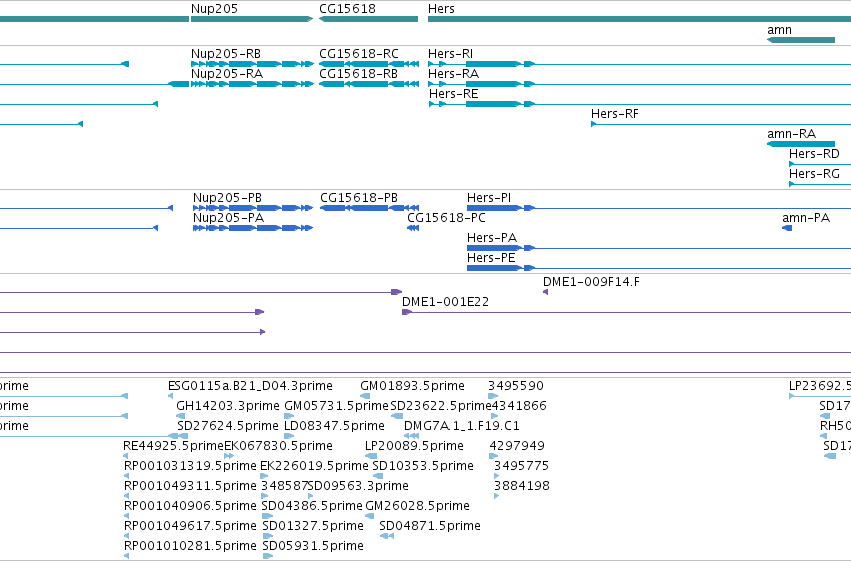
Task: Select the Nup205 gene label
Action: [214, 9]
